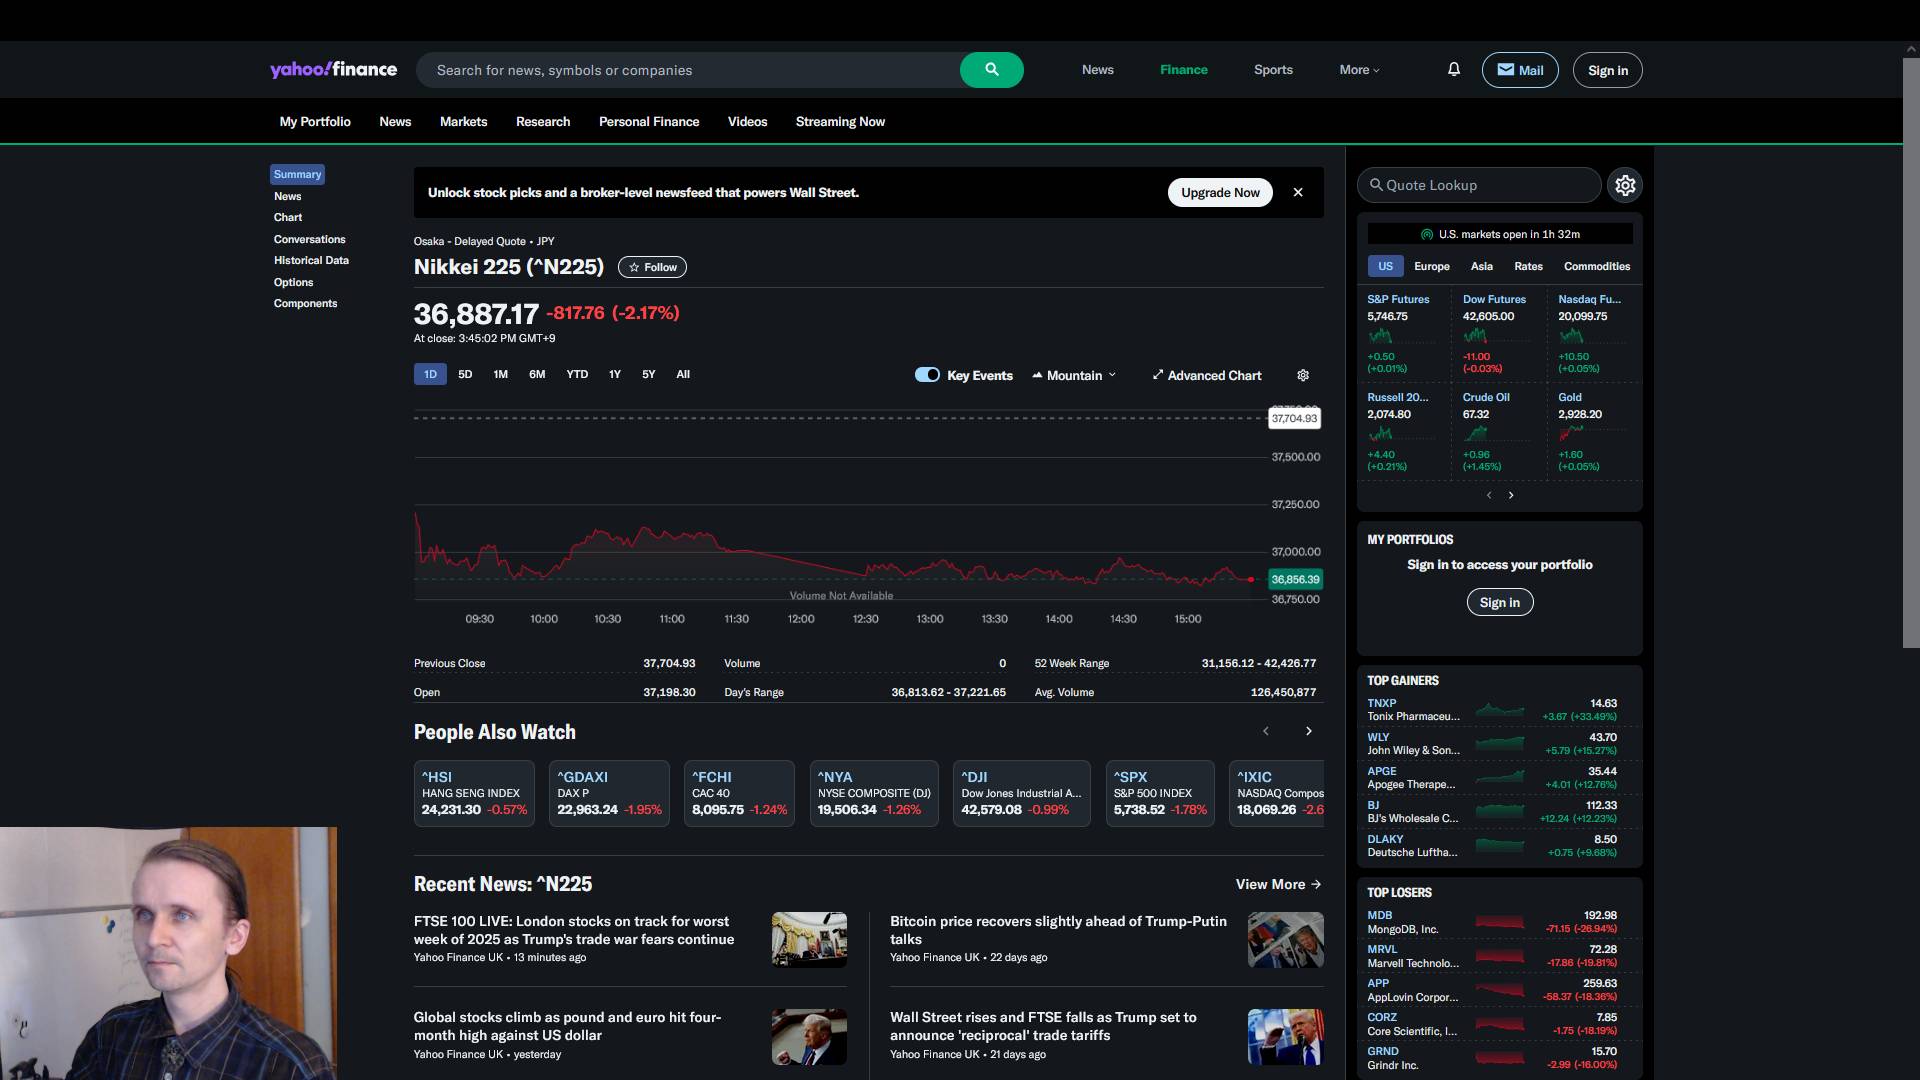This screenshot has height=1080, width=1920.
Task: Go to next market summary page
Action: click(1511, 495)
